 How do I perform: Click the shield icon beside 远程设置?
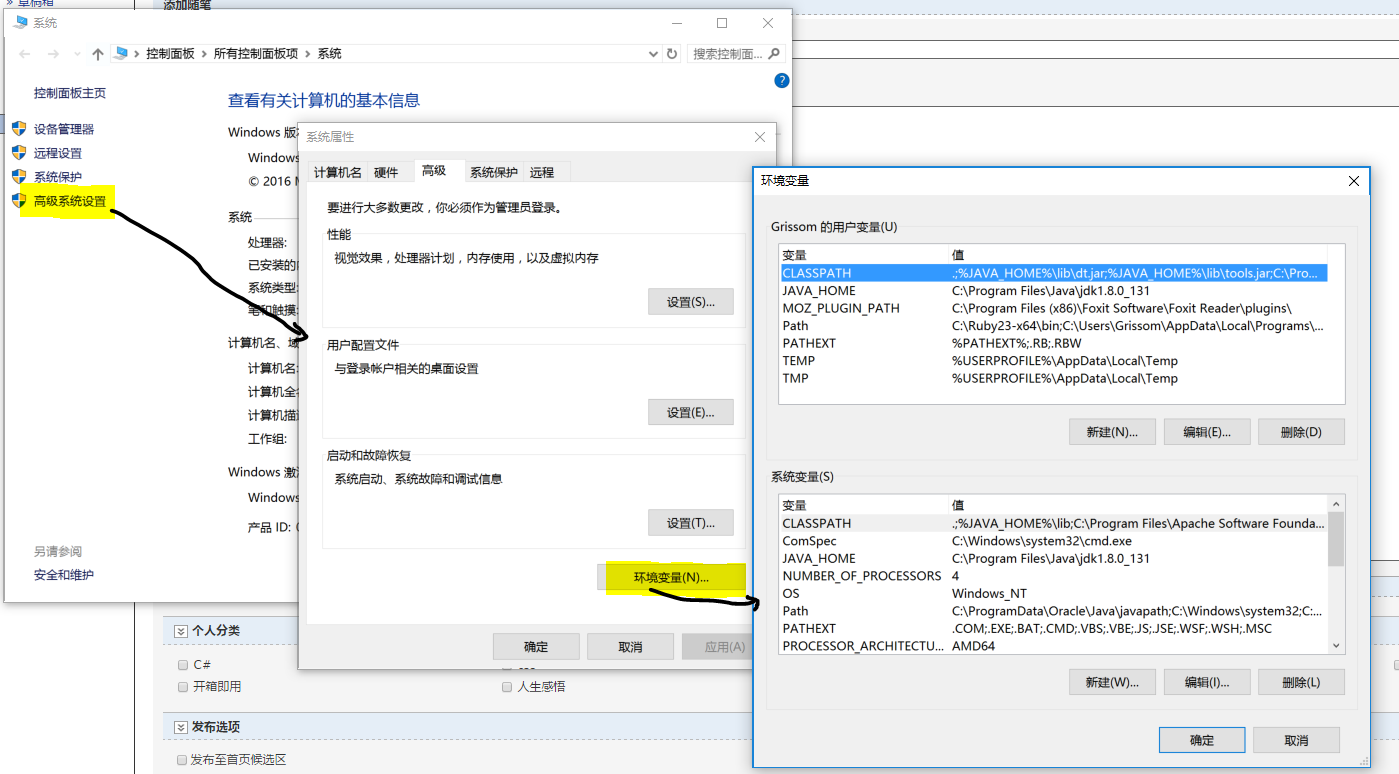pos(19,152)
